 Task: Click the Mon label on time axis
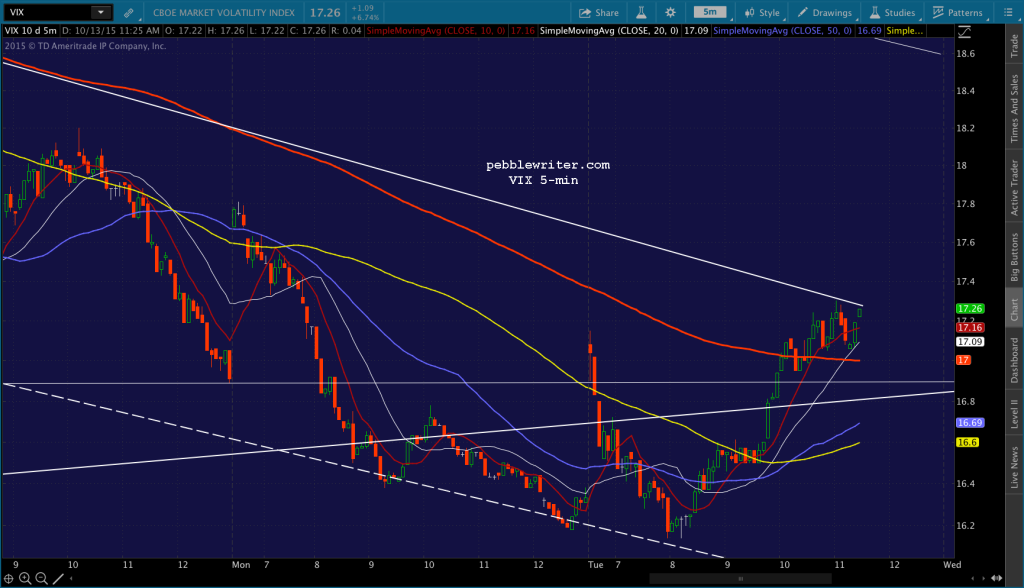(x=241, y=564)
